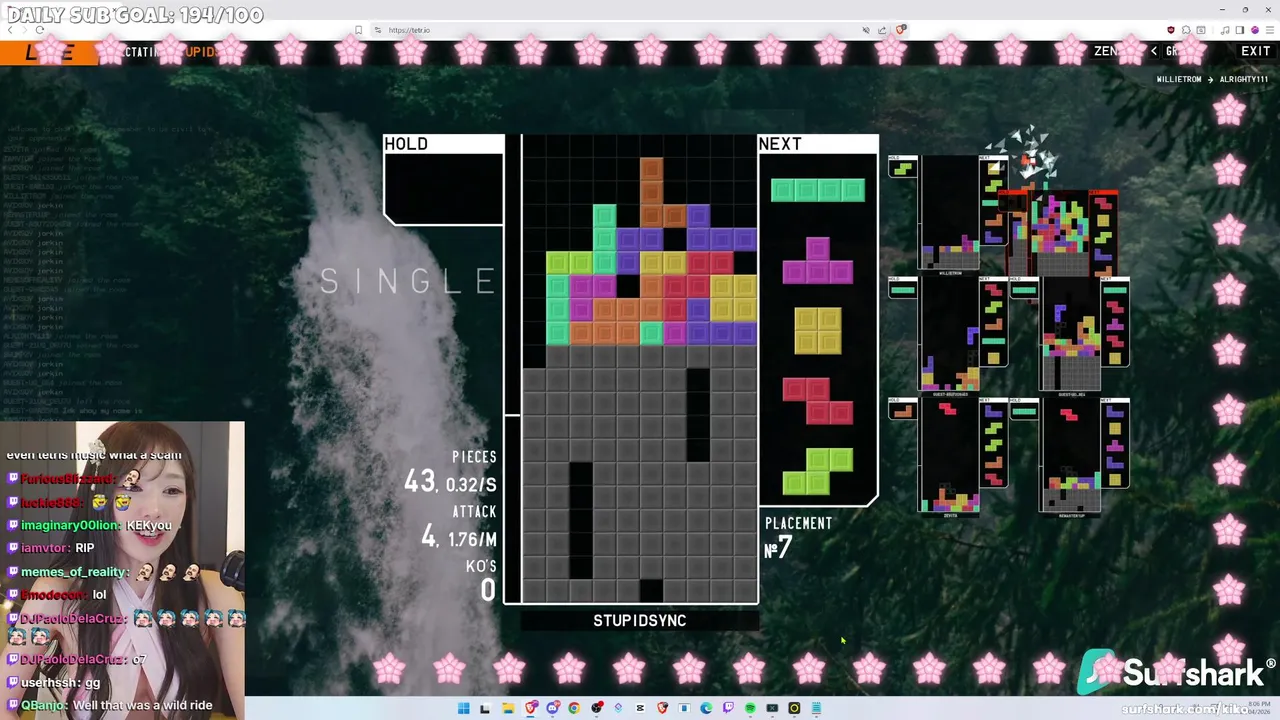Open Notepad from the taskbar

point(816,708)
